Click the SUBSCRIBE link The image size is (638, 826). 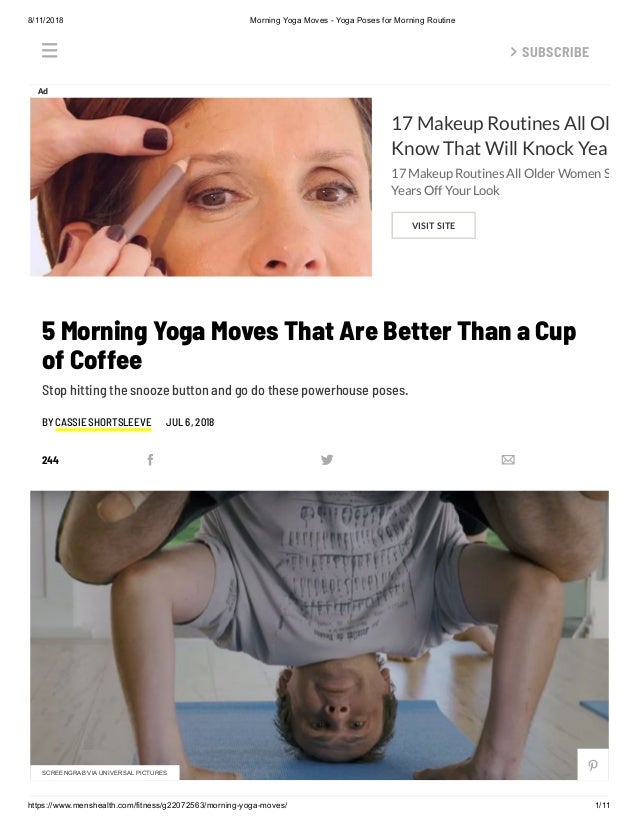click(x=555, y=52)
